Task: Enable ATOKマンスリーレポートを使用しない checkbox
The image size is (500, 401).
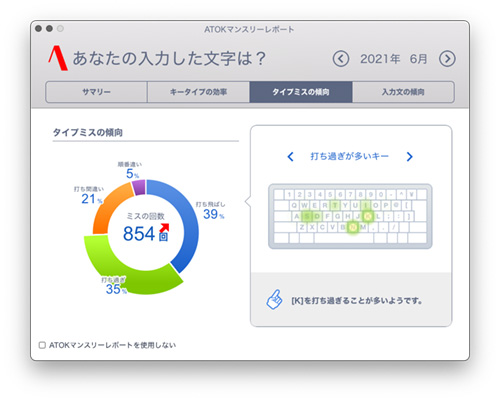Action: (42, 345)
